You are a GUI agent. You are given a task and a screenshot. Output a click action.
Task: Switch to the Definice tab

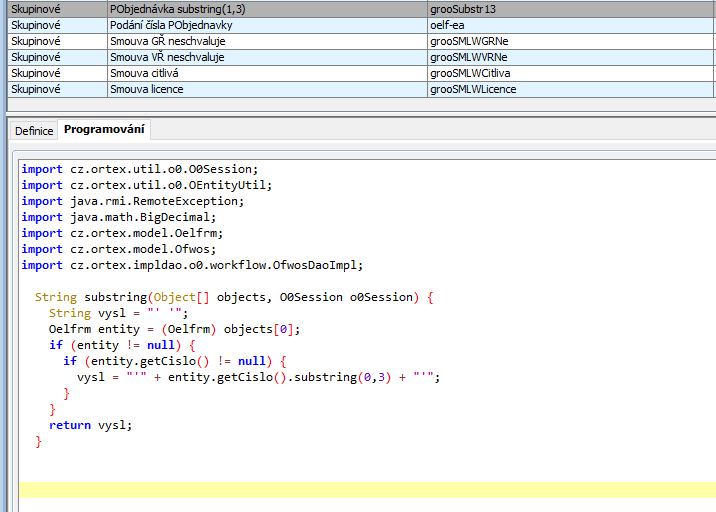(33, 131)
